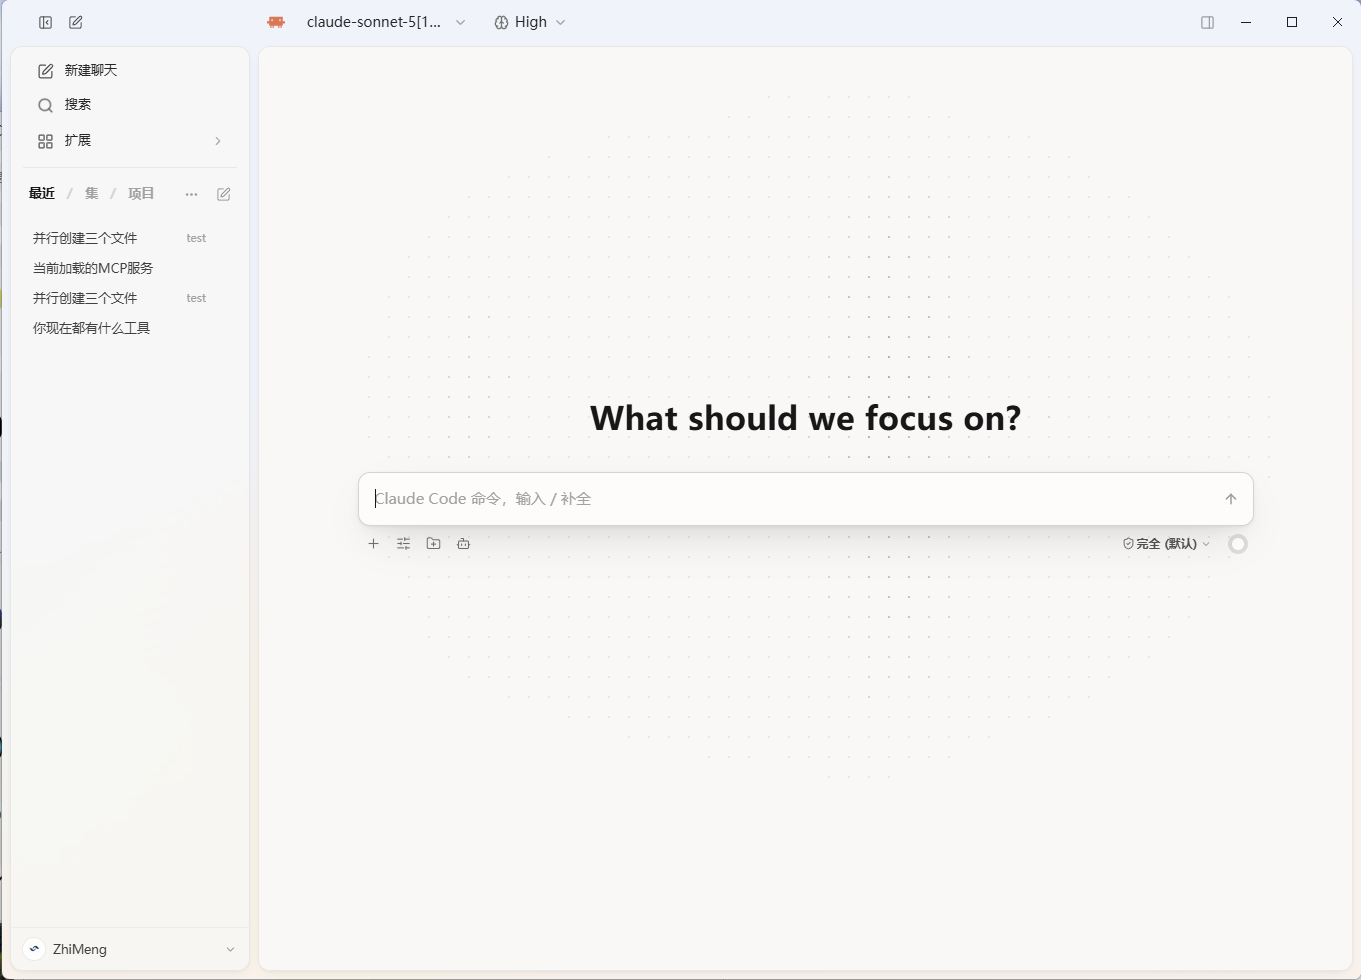This screenshot has width=1361, height=980.
Task: Open the sliders settings icon below the input
Action: [404, 544]
